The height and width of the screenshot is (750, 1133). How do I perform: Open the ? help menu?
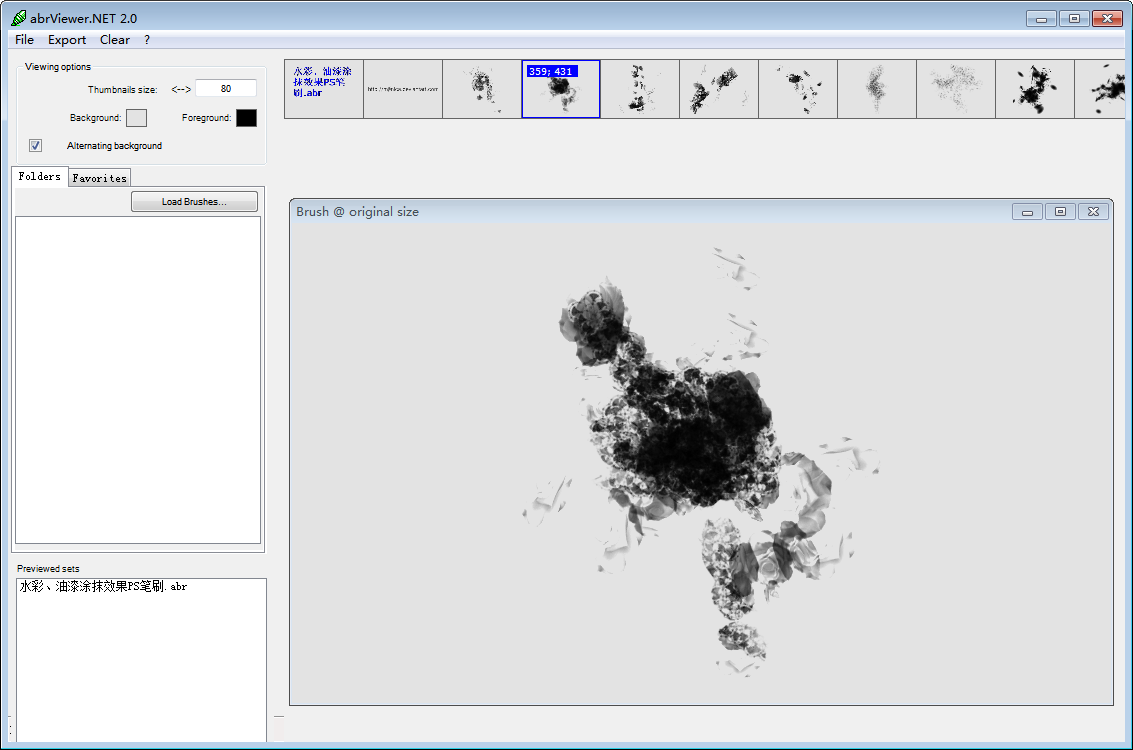point(147,40)
